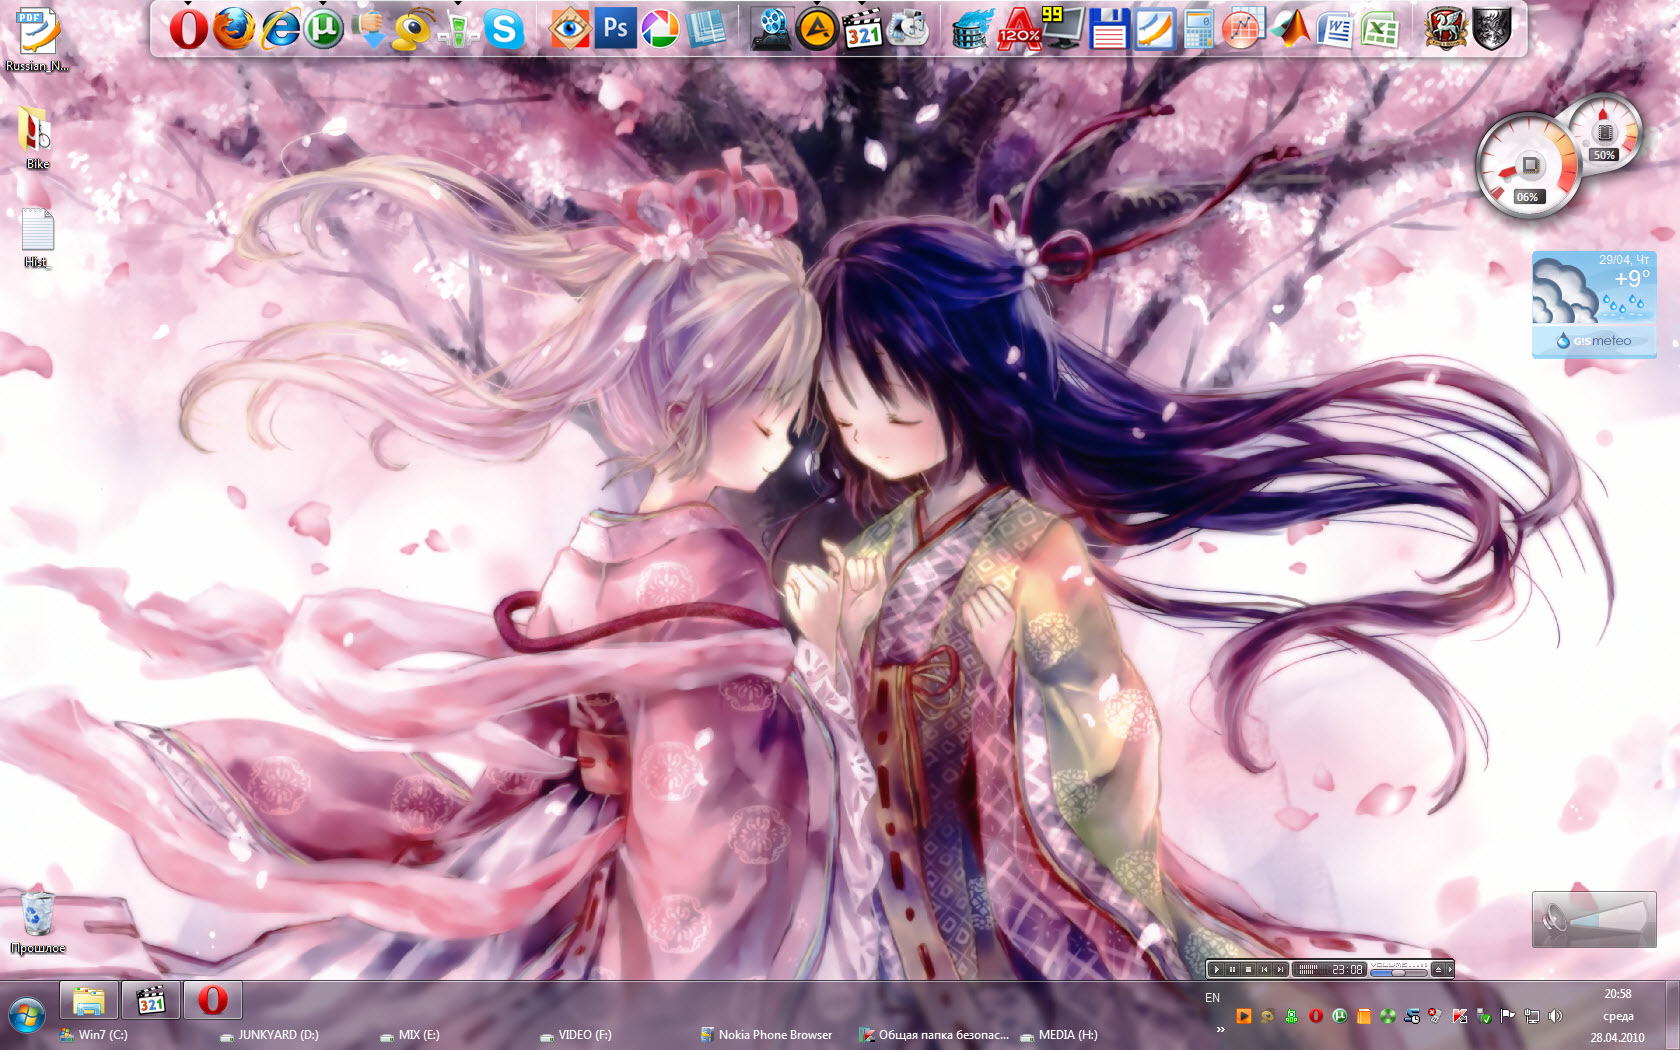Open FastStone eye image viewer icon
Image resolution: width=1680 pixels, height=1050 pixels.
point(570,29)
